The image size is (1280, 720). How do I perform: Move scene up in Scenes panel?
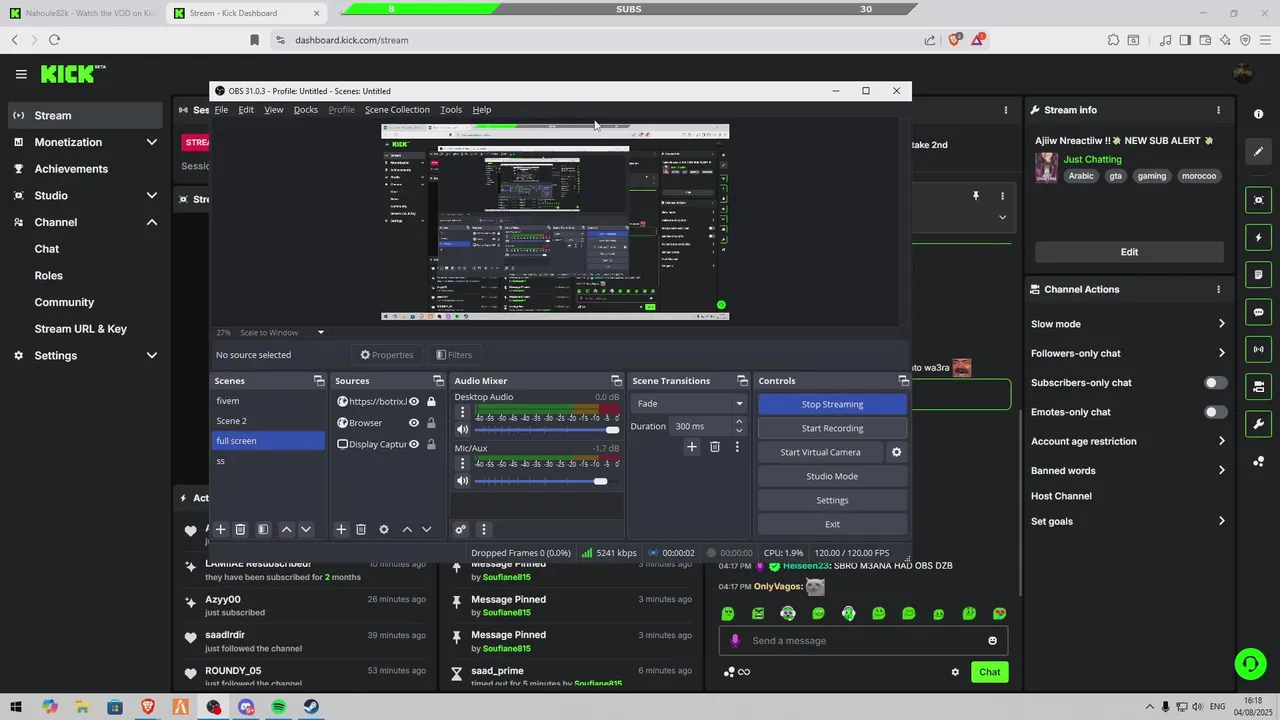[x=286, y=530]
